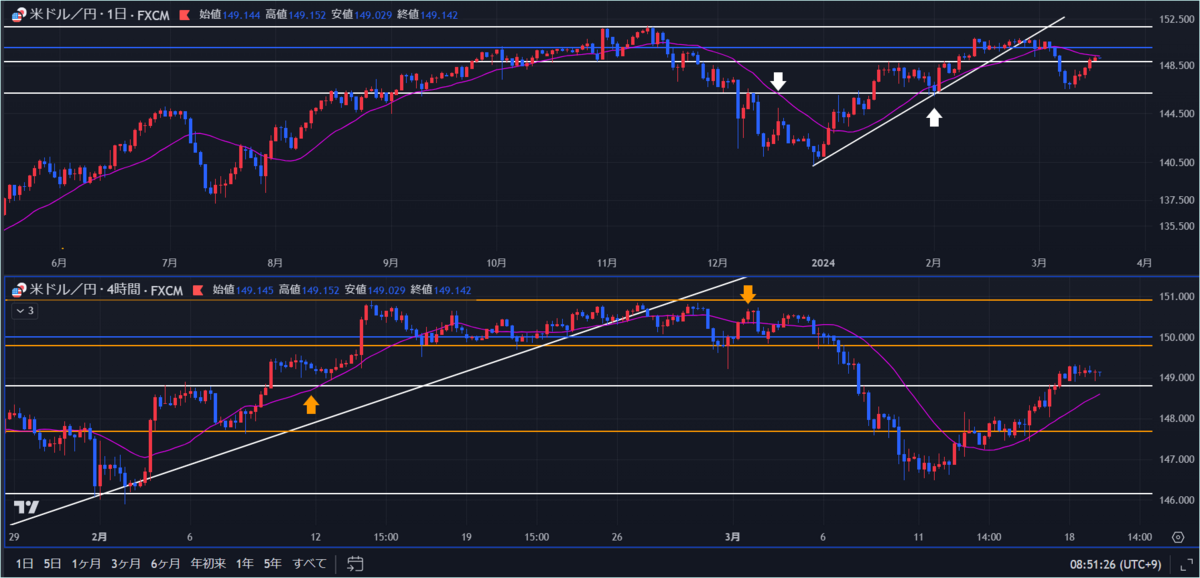The width and height of the screenshot is (1200, 578).
Task: Click the US dollar/yen symbol flag icon
Action: [x=18, y=16]
